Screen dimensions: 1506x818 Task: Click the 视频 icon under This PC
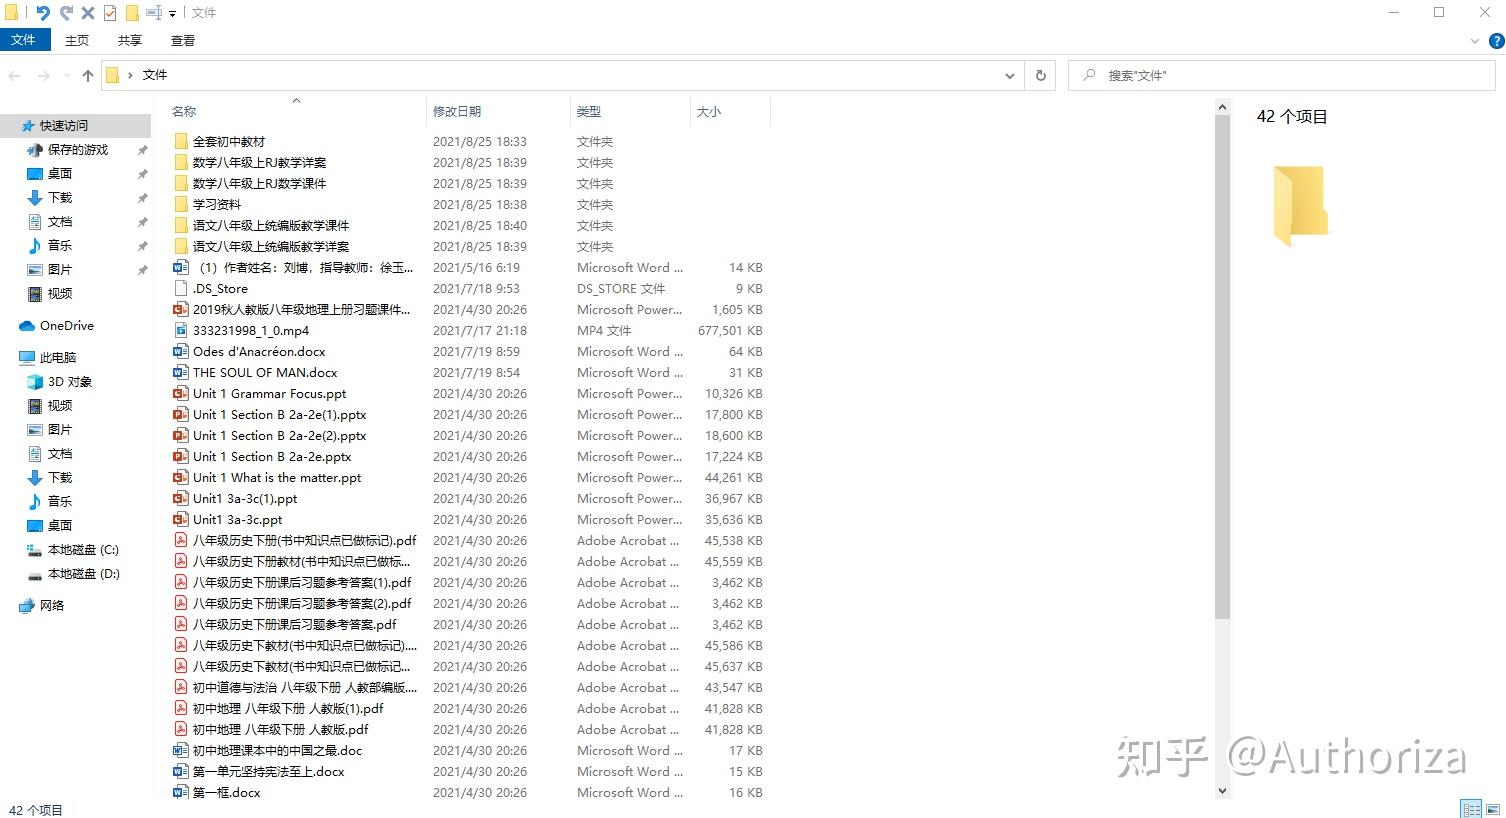(35, 405)
